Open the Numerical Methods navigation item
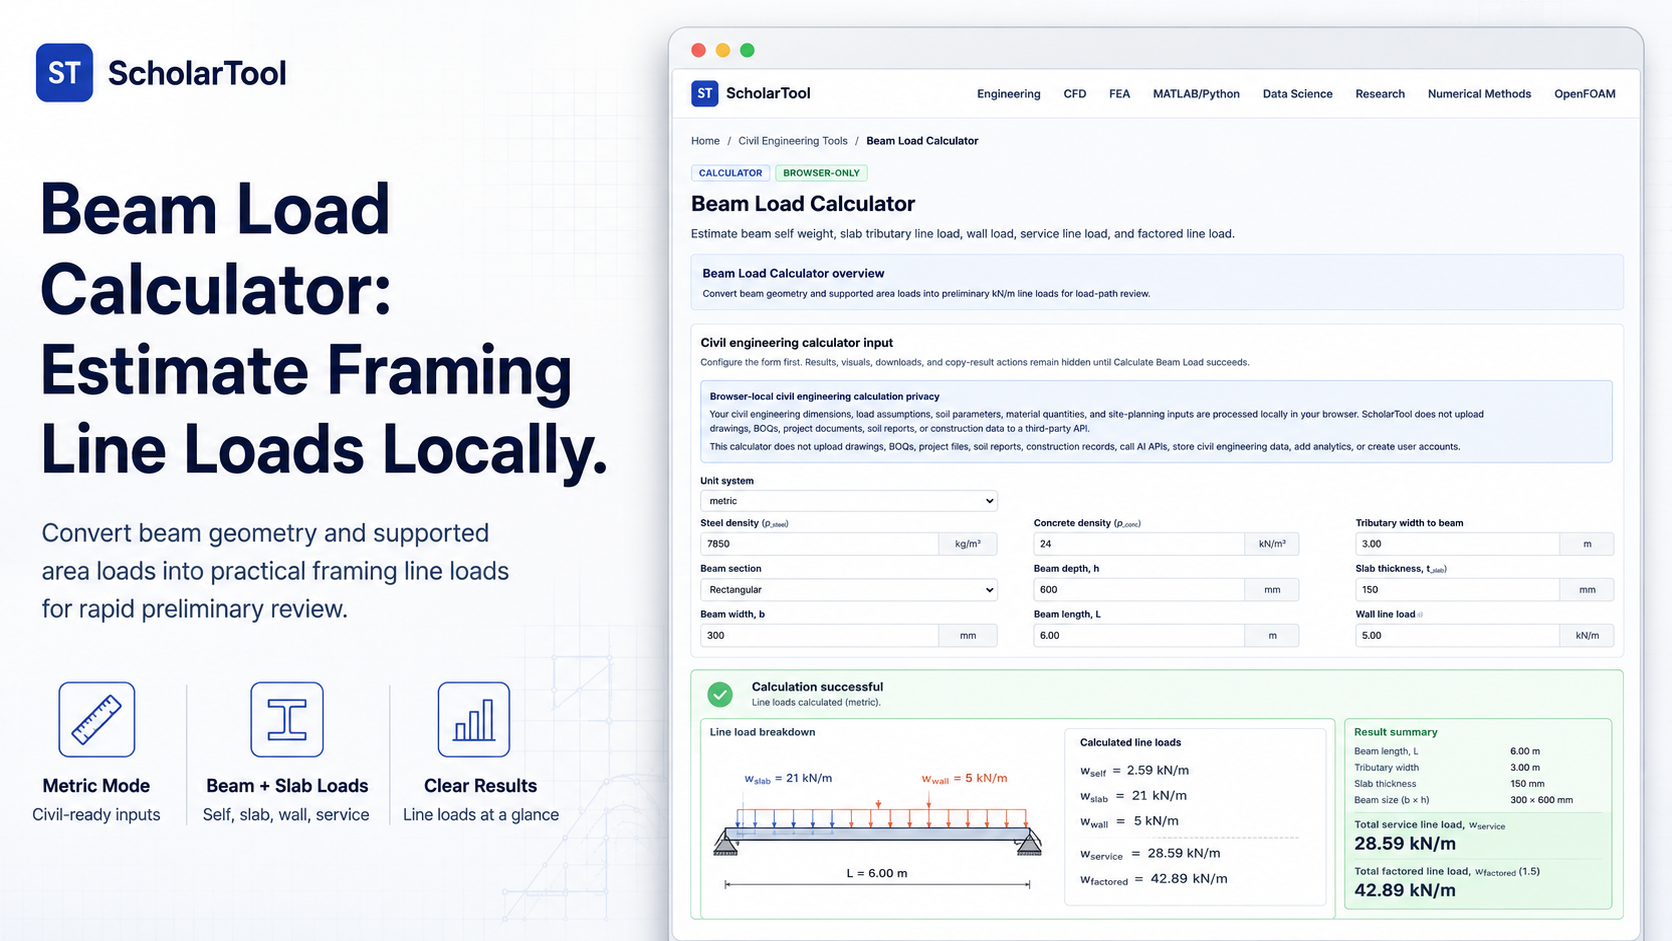This screenshot has height=941, width=1672. tap(1479, 94)
